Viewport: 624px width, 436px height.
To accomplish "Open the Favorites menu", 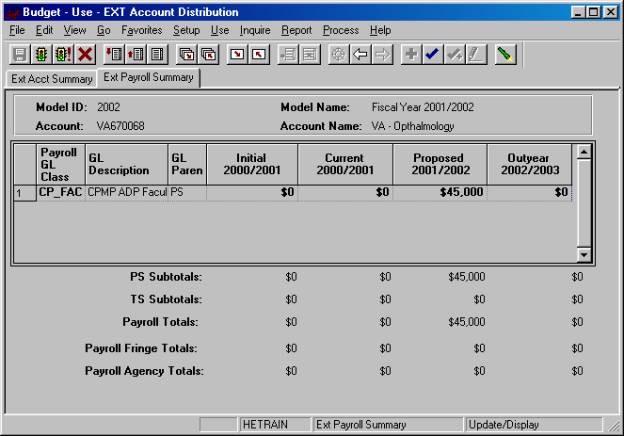I will [141, 30].
